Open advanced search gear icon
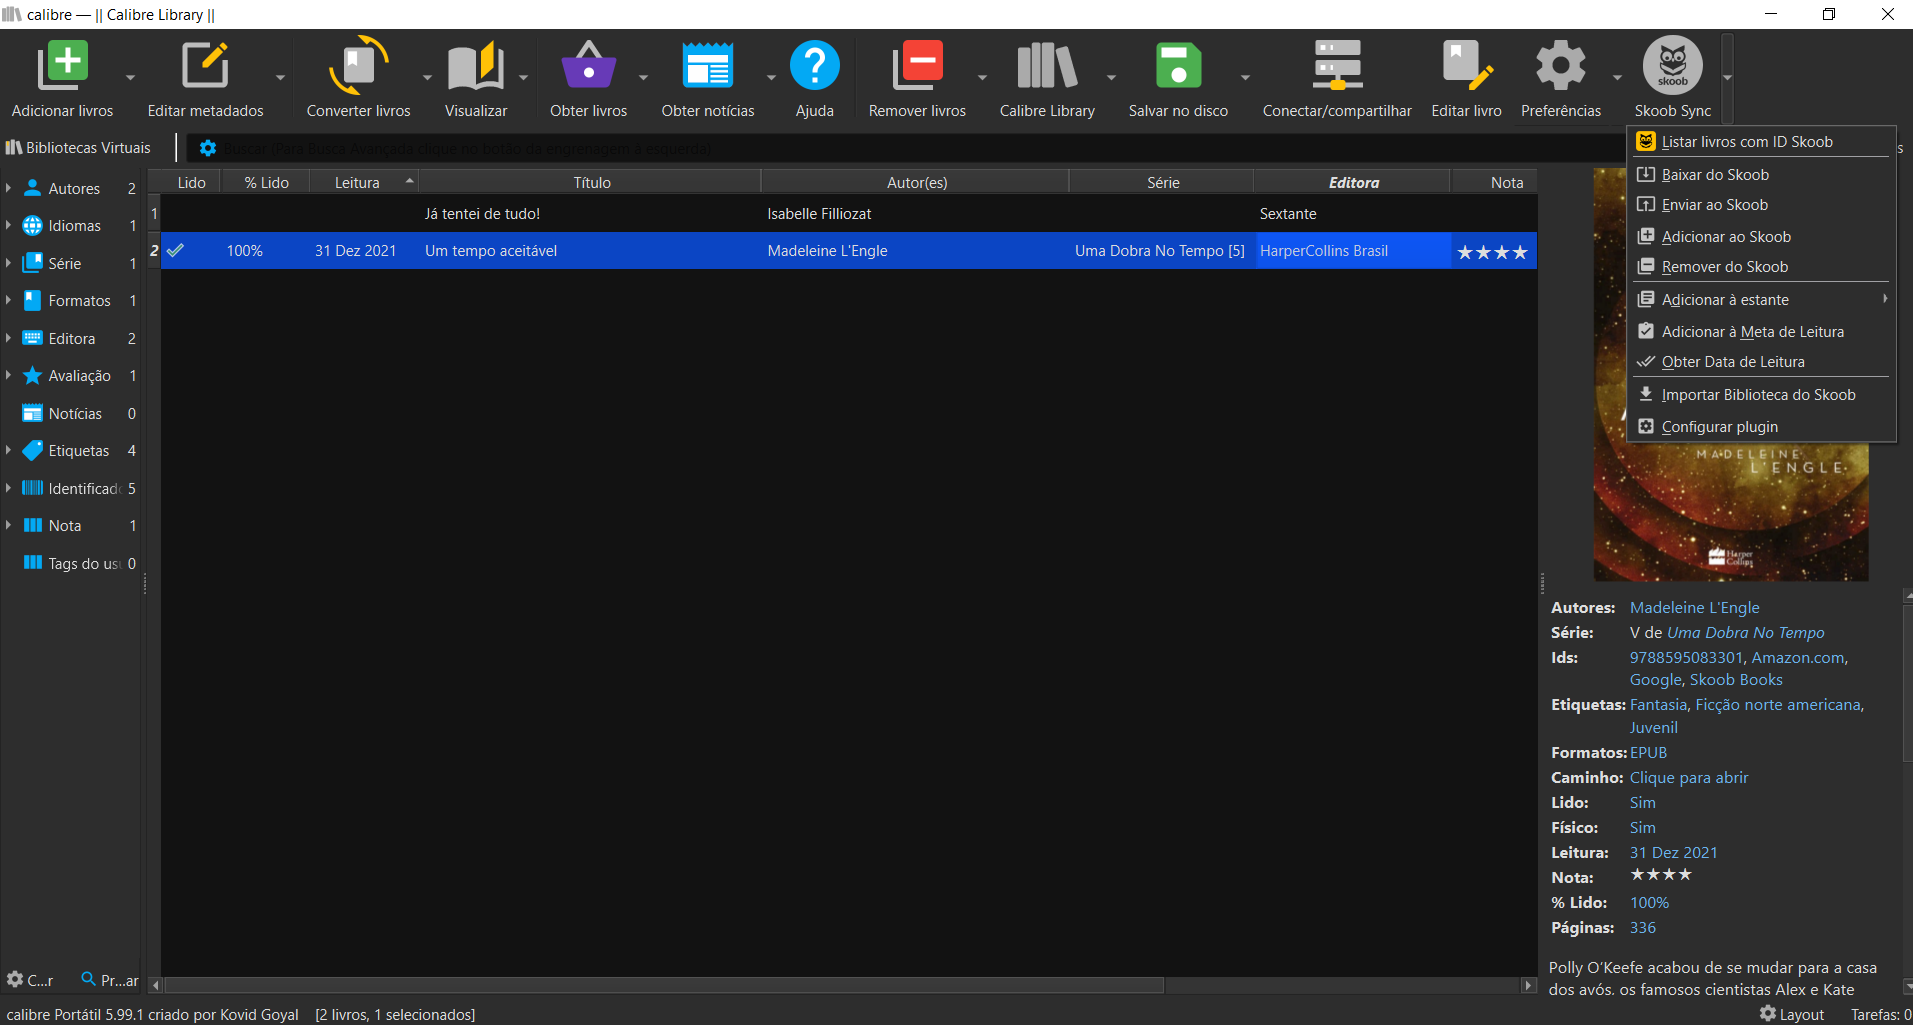 pyautogui.click(x=208, y=148)
